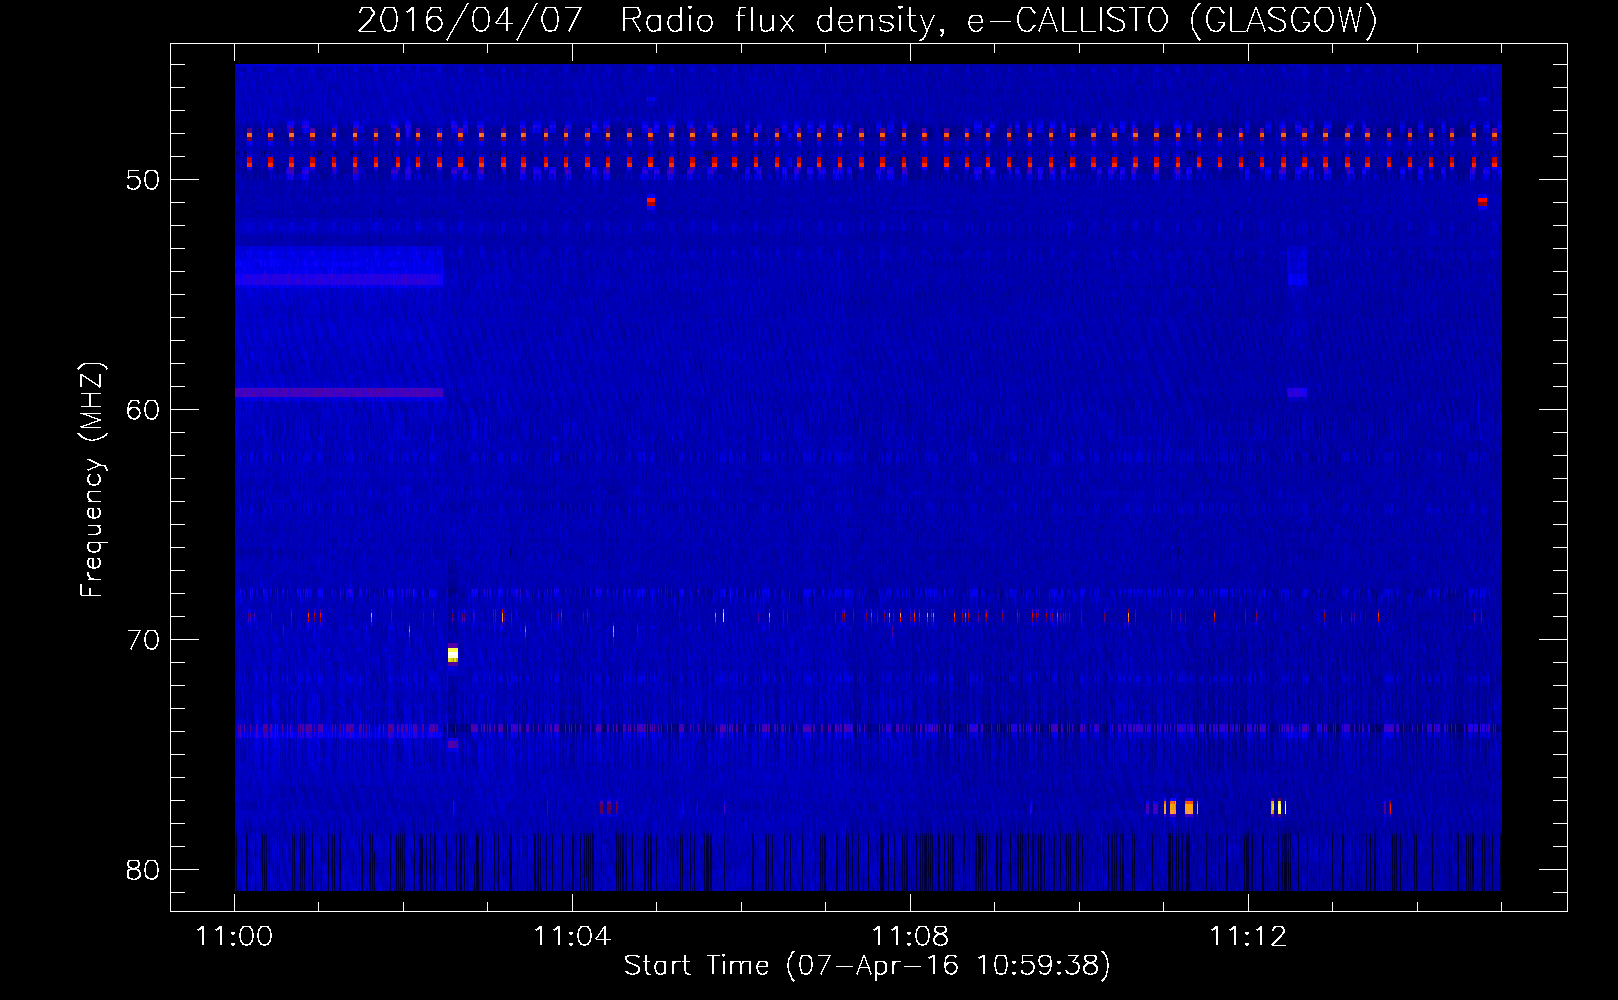Click the '11:04' time tick label

pyautogui.click(x=572, y=936)
